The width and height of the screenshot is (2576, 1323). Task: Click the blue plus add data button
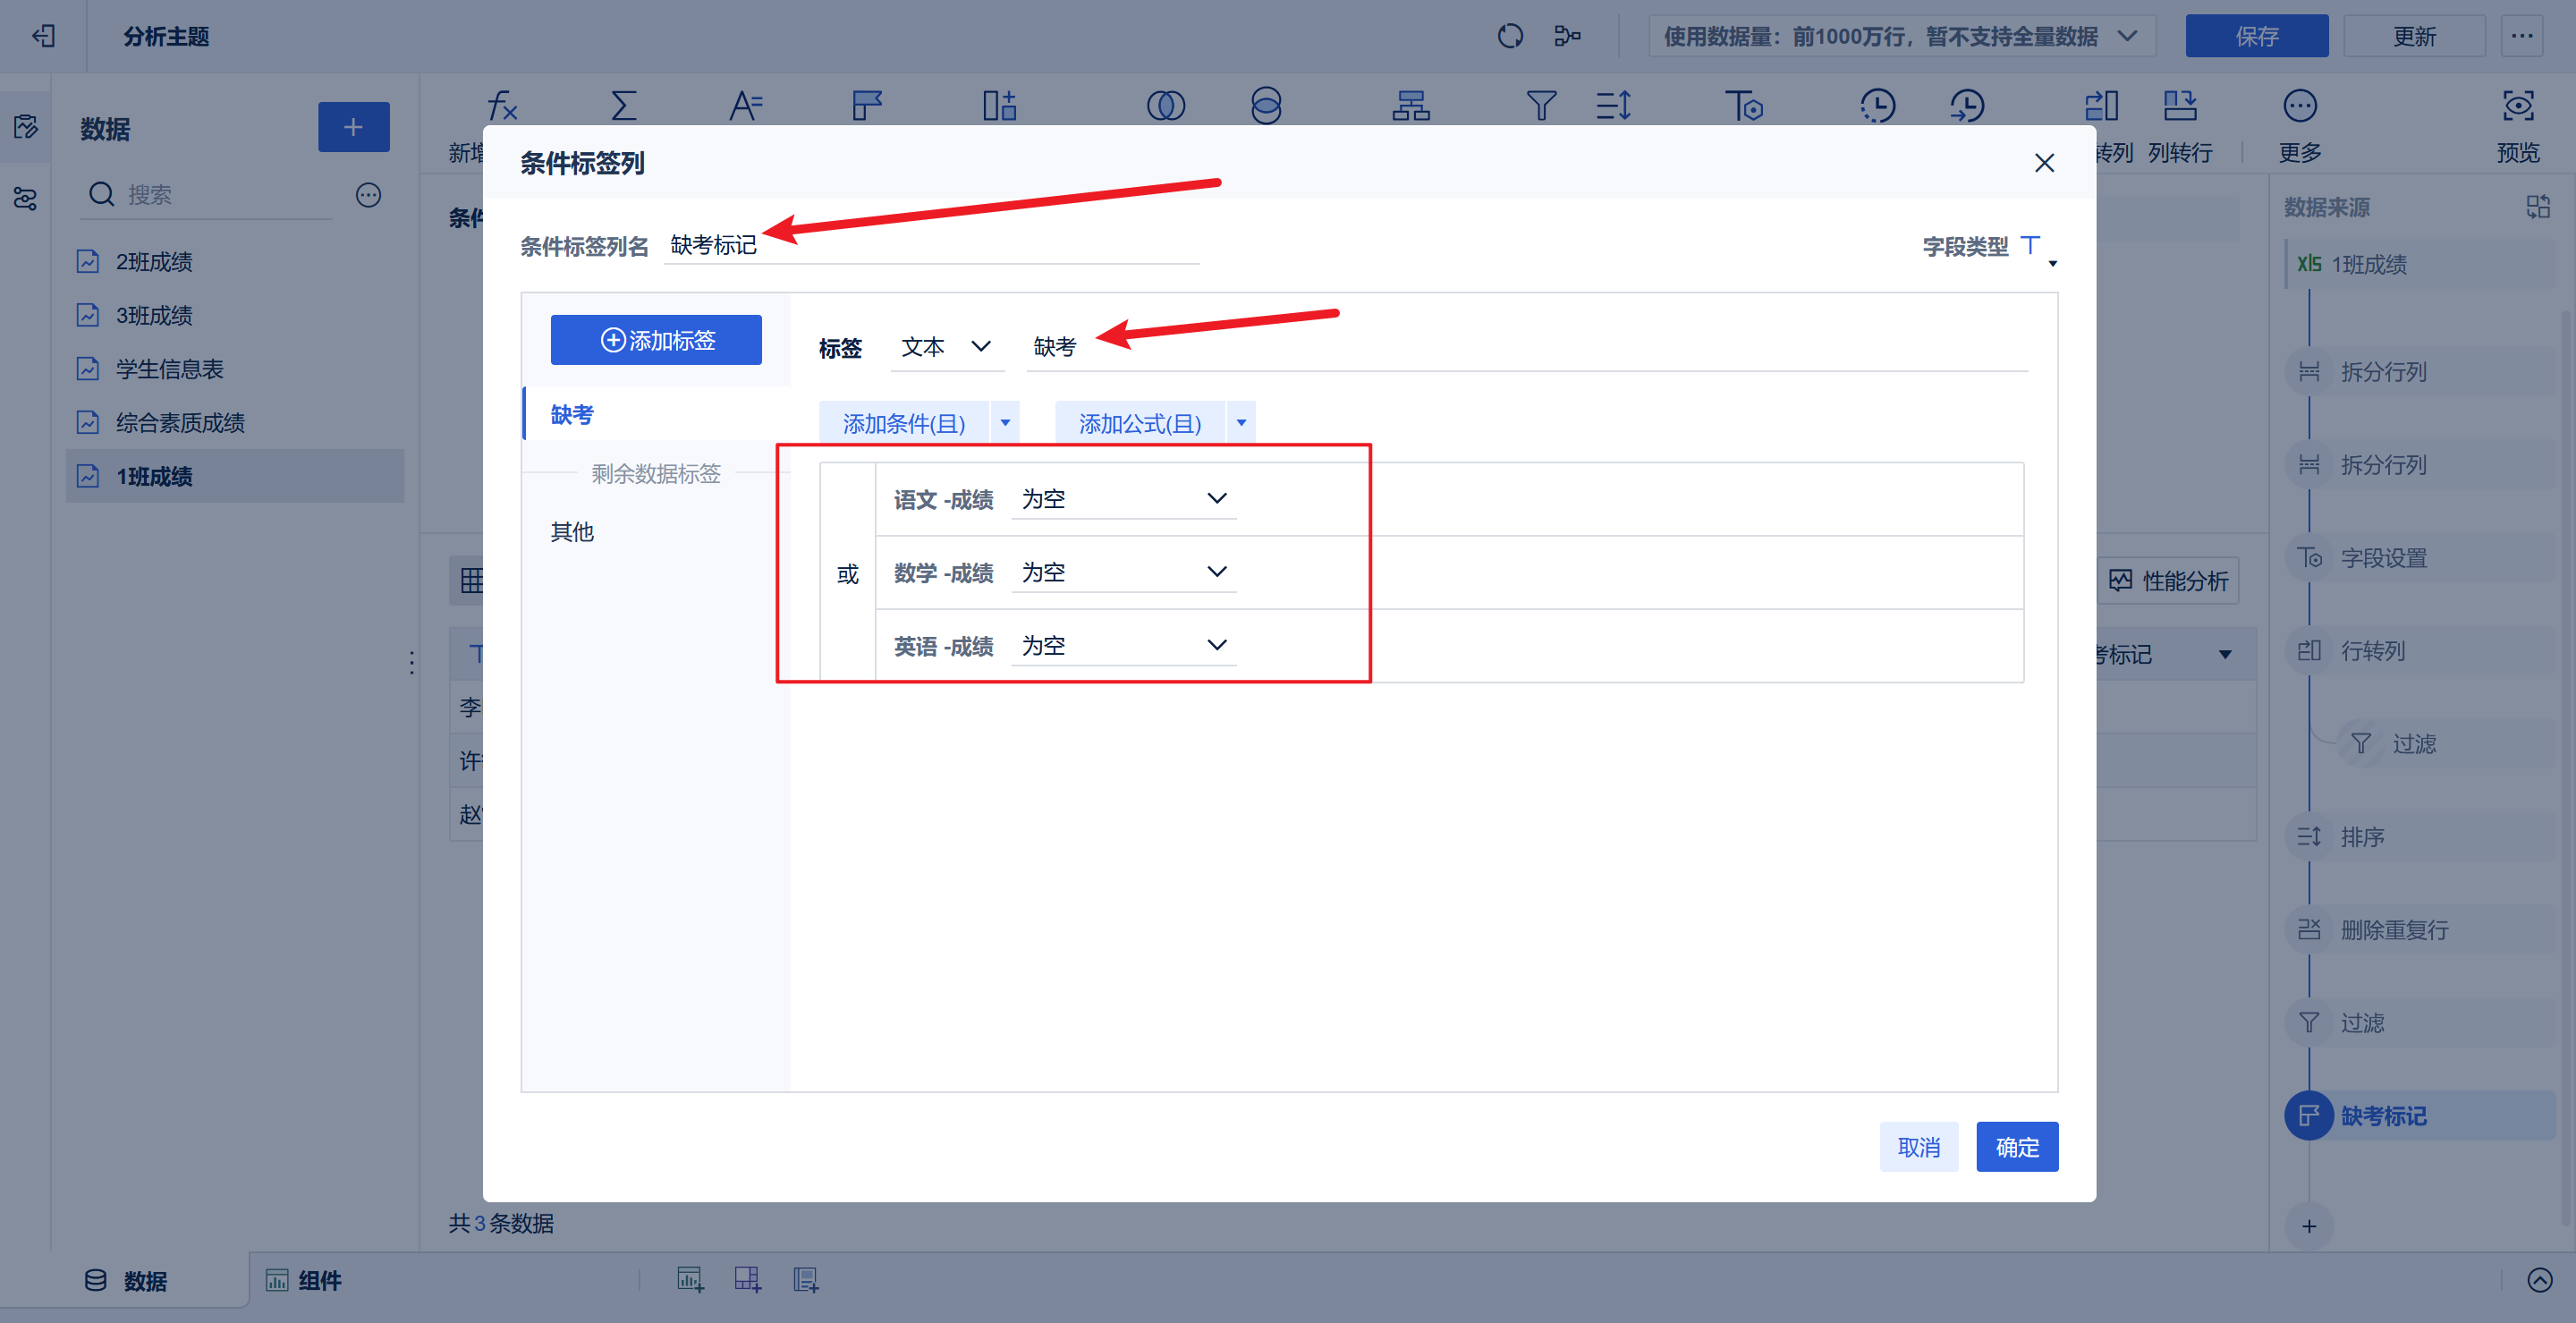click(353, 127)
